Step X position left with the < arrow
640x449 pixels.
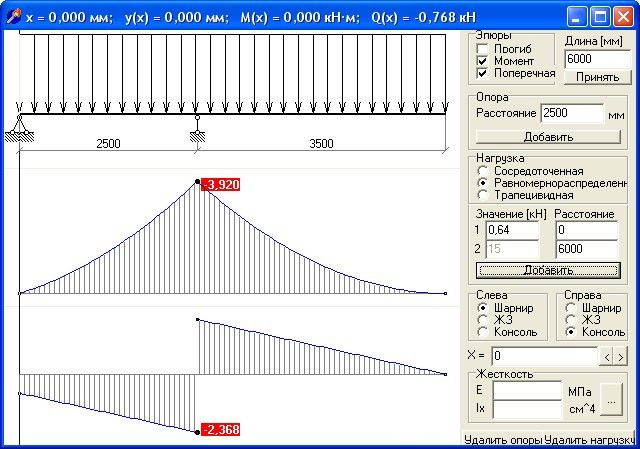(x=604, y=356)
